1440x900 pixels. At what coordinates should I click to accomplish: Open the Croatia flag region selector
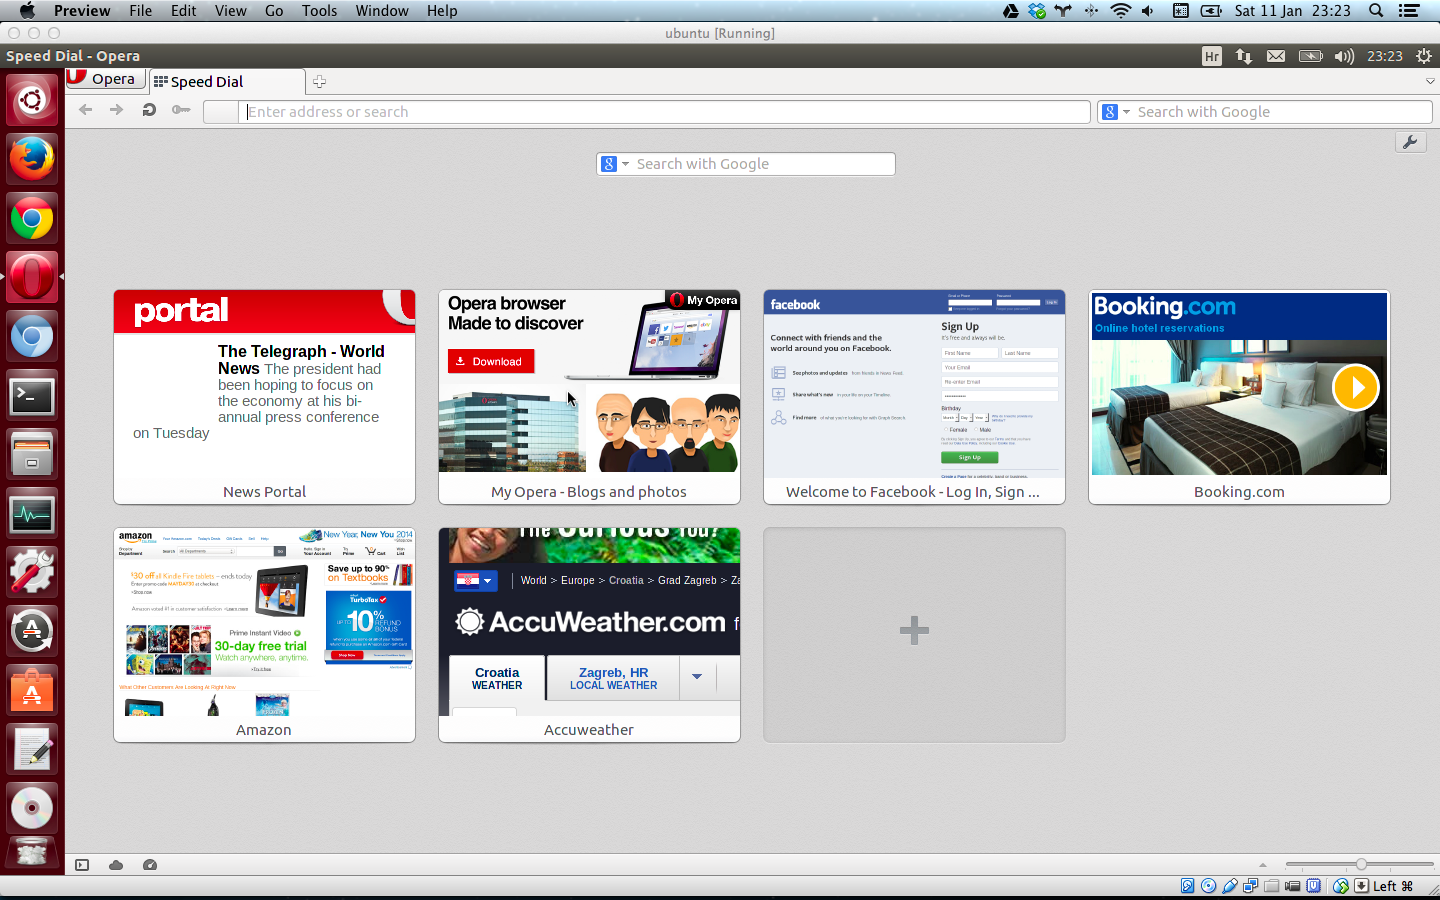tap(475, 580)
